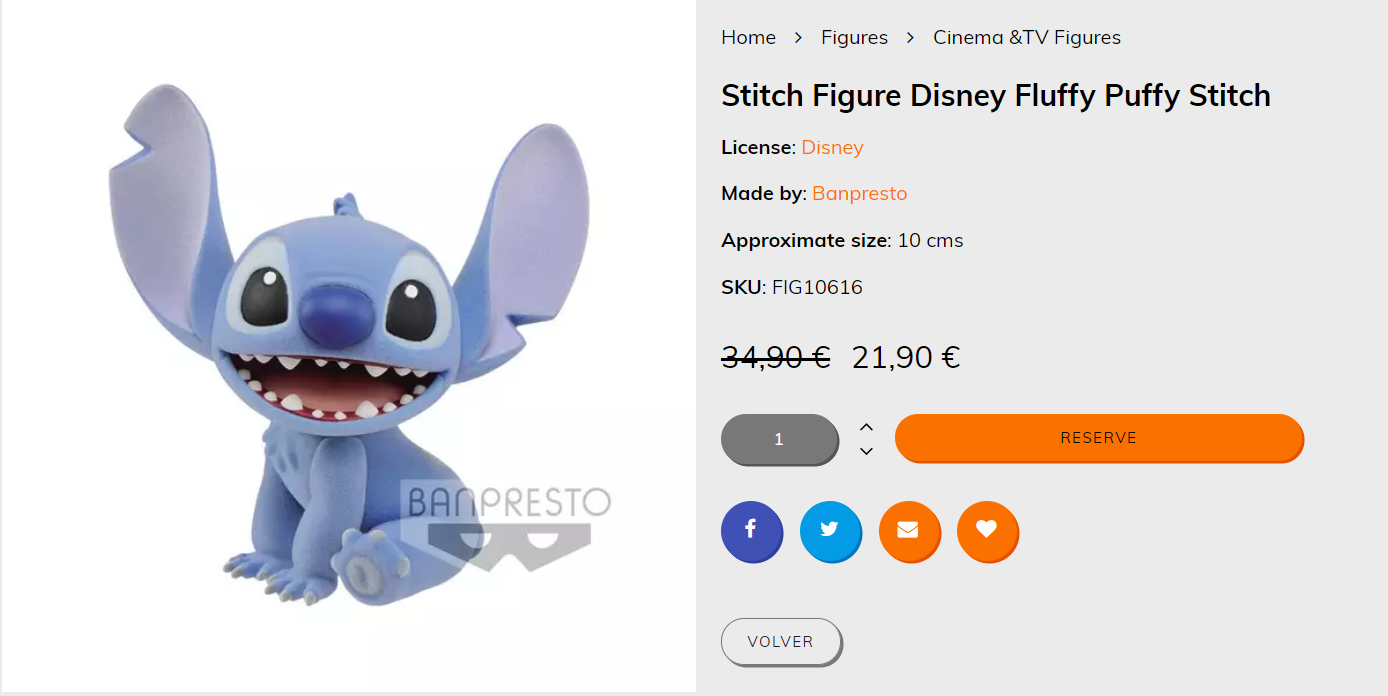Add the figure to favorites with heart icon

point(987,531)
